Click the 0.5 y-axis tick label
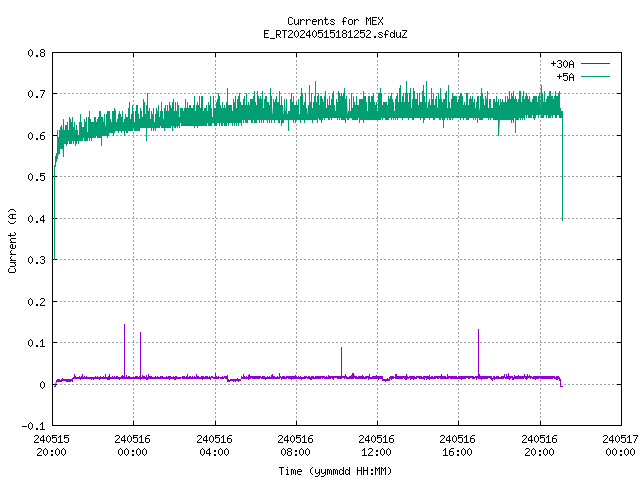Viewport: 640px width, 480px height. (x=37, y=177)
